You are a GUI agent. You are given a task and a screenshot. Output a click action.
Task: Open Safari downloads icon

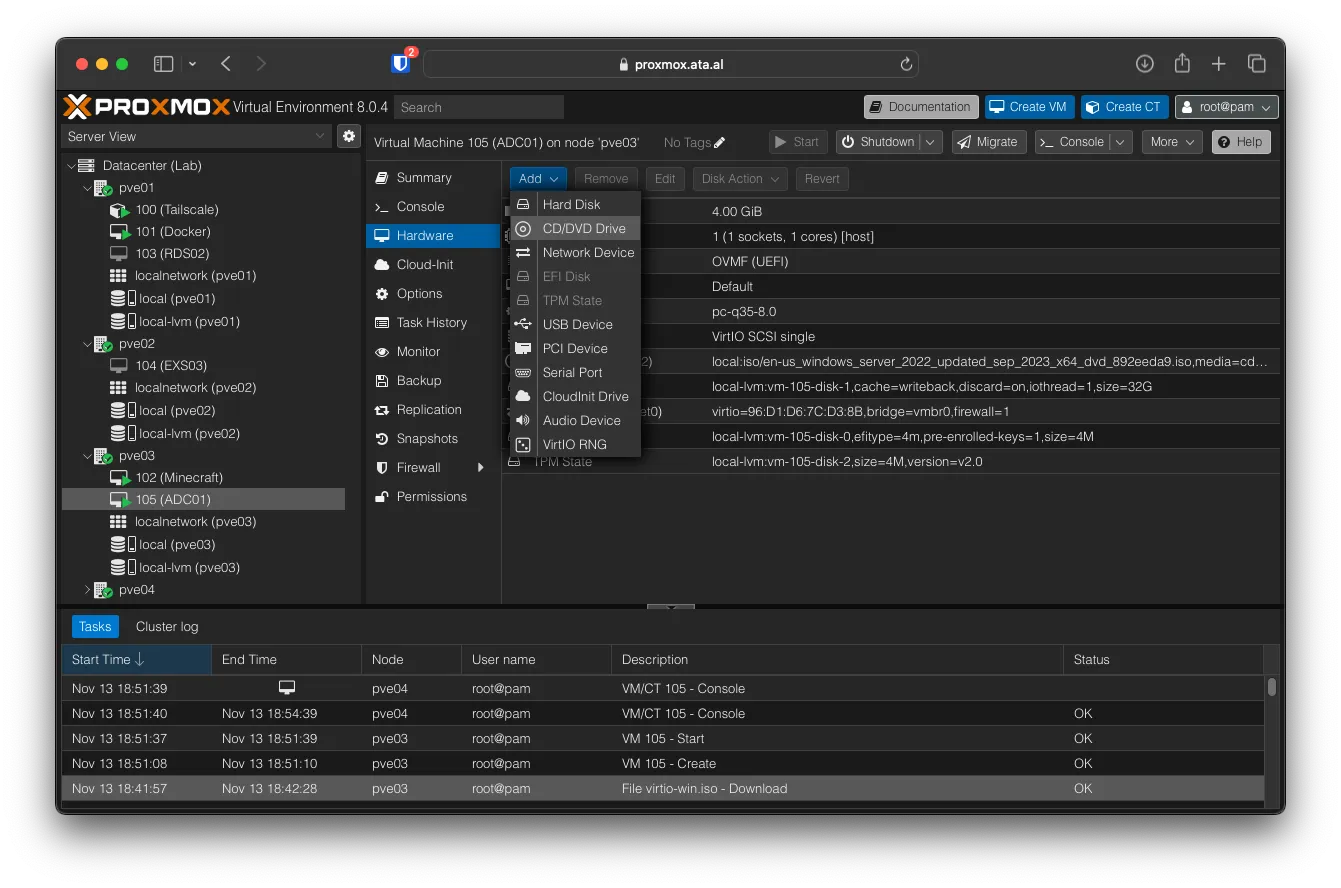pyautogui.click(x=1145, y=64)
